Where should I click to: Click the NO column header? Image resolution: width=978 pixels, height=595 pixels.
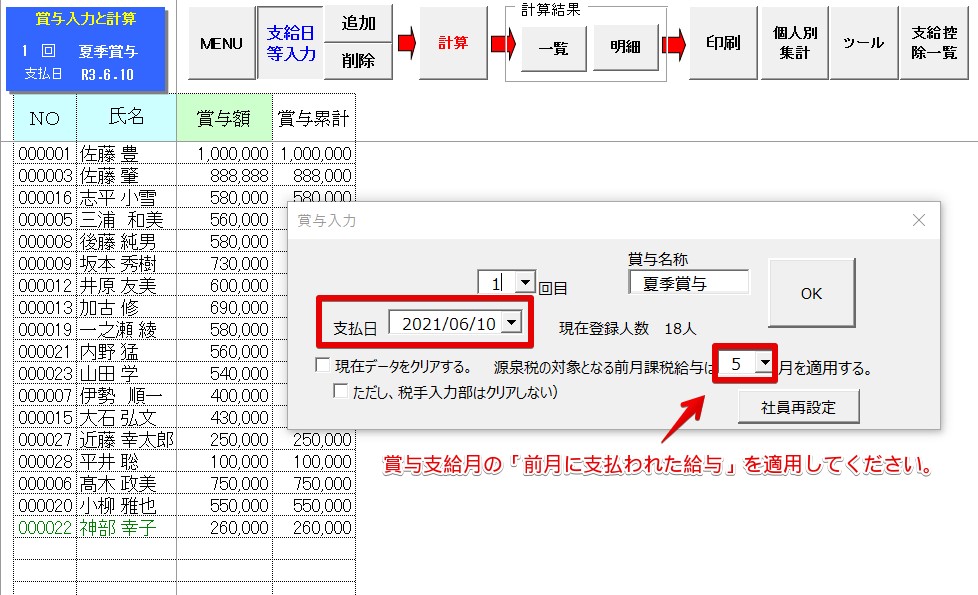45,117
